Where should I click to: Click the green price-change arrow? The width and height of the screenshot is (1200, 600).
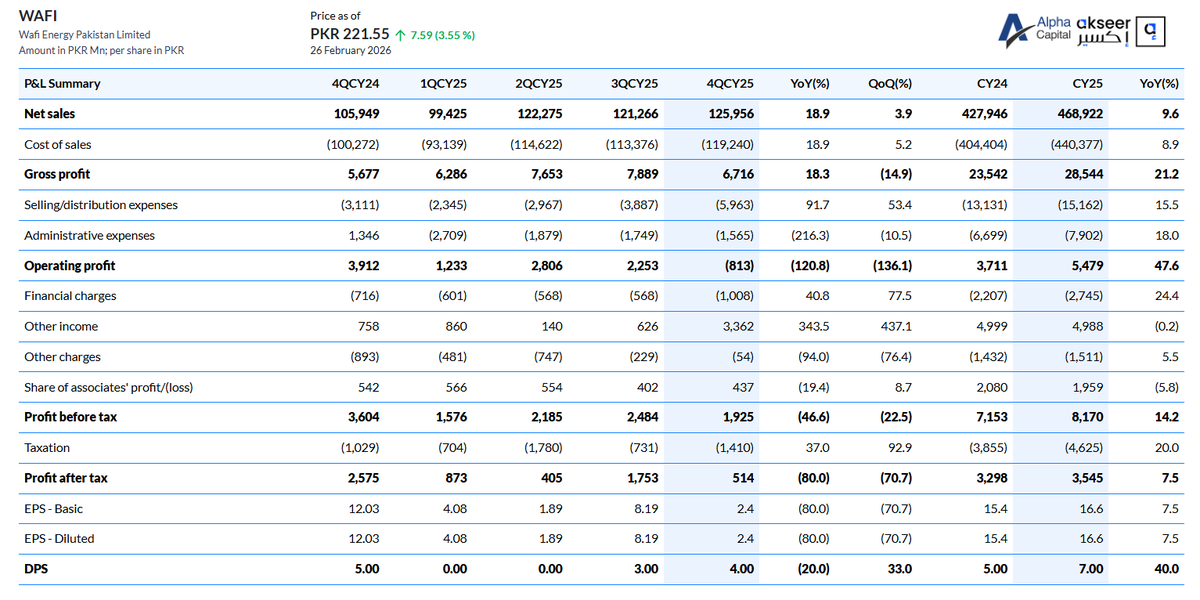coord(400,35)
